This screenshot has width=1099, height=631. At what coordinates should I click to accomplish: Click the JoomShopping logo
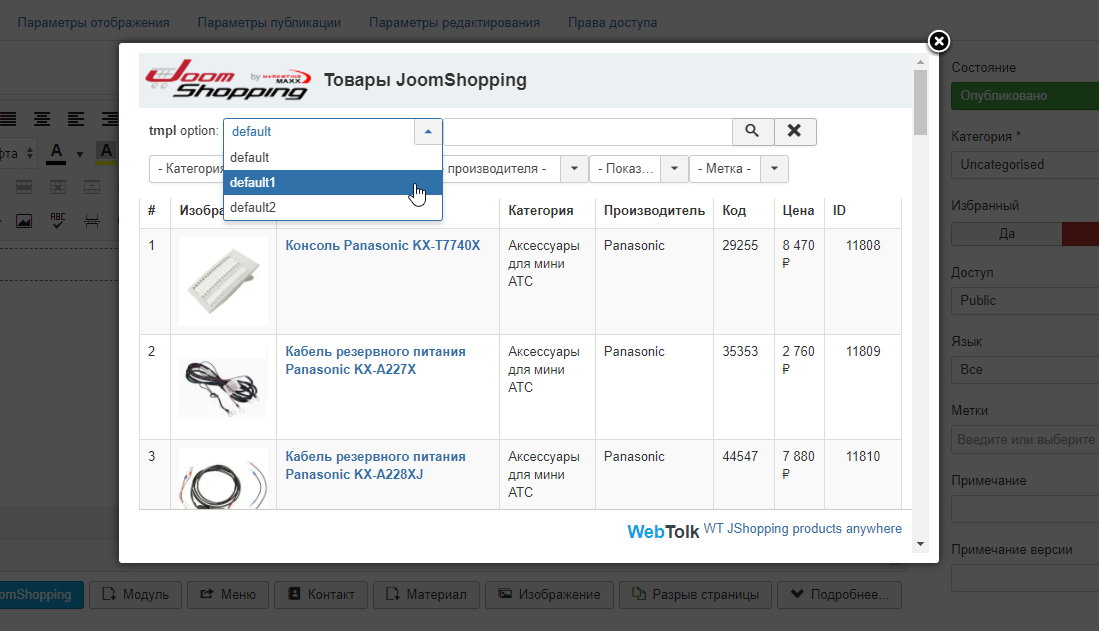(227, 81)
